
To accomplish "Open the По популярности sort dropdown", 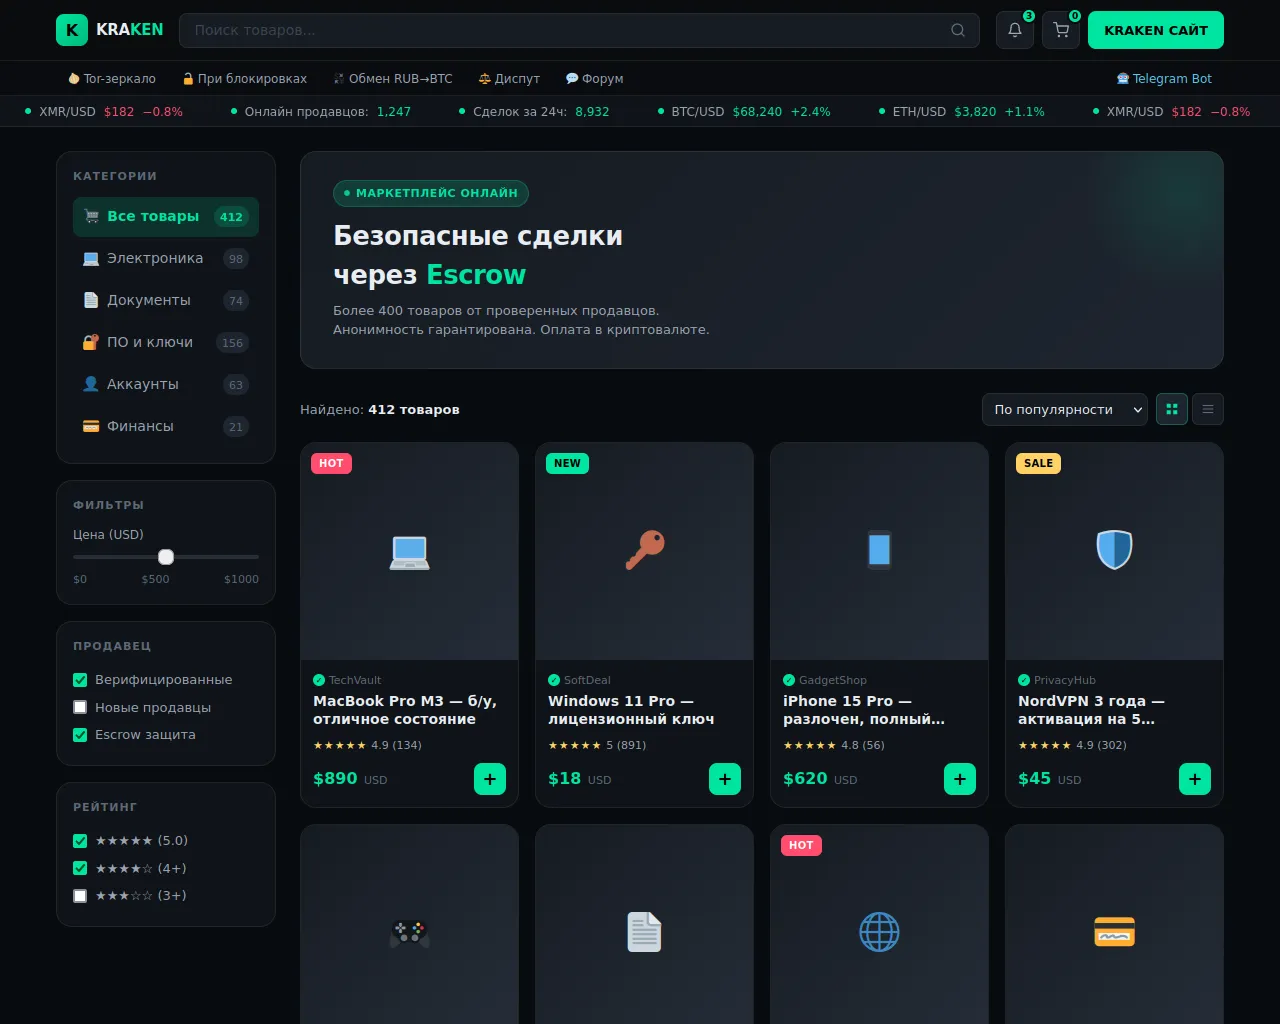I will [1064, 409].
